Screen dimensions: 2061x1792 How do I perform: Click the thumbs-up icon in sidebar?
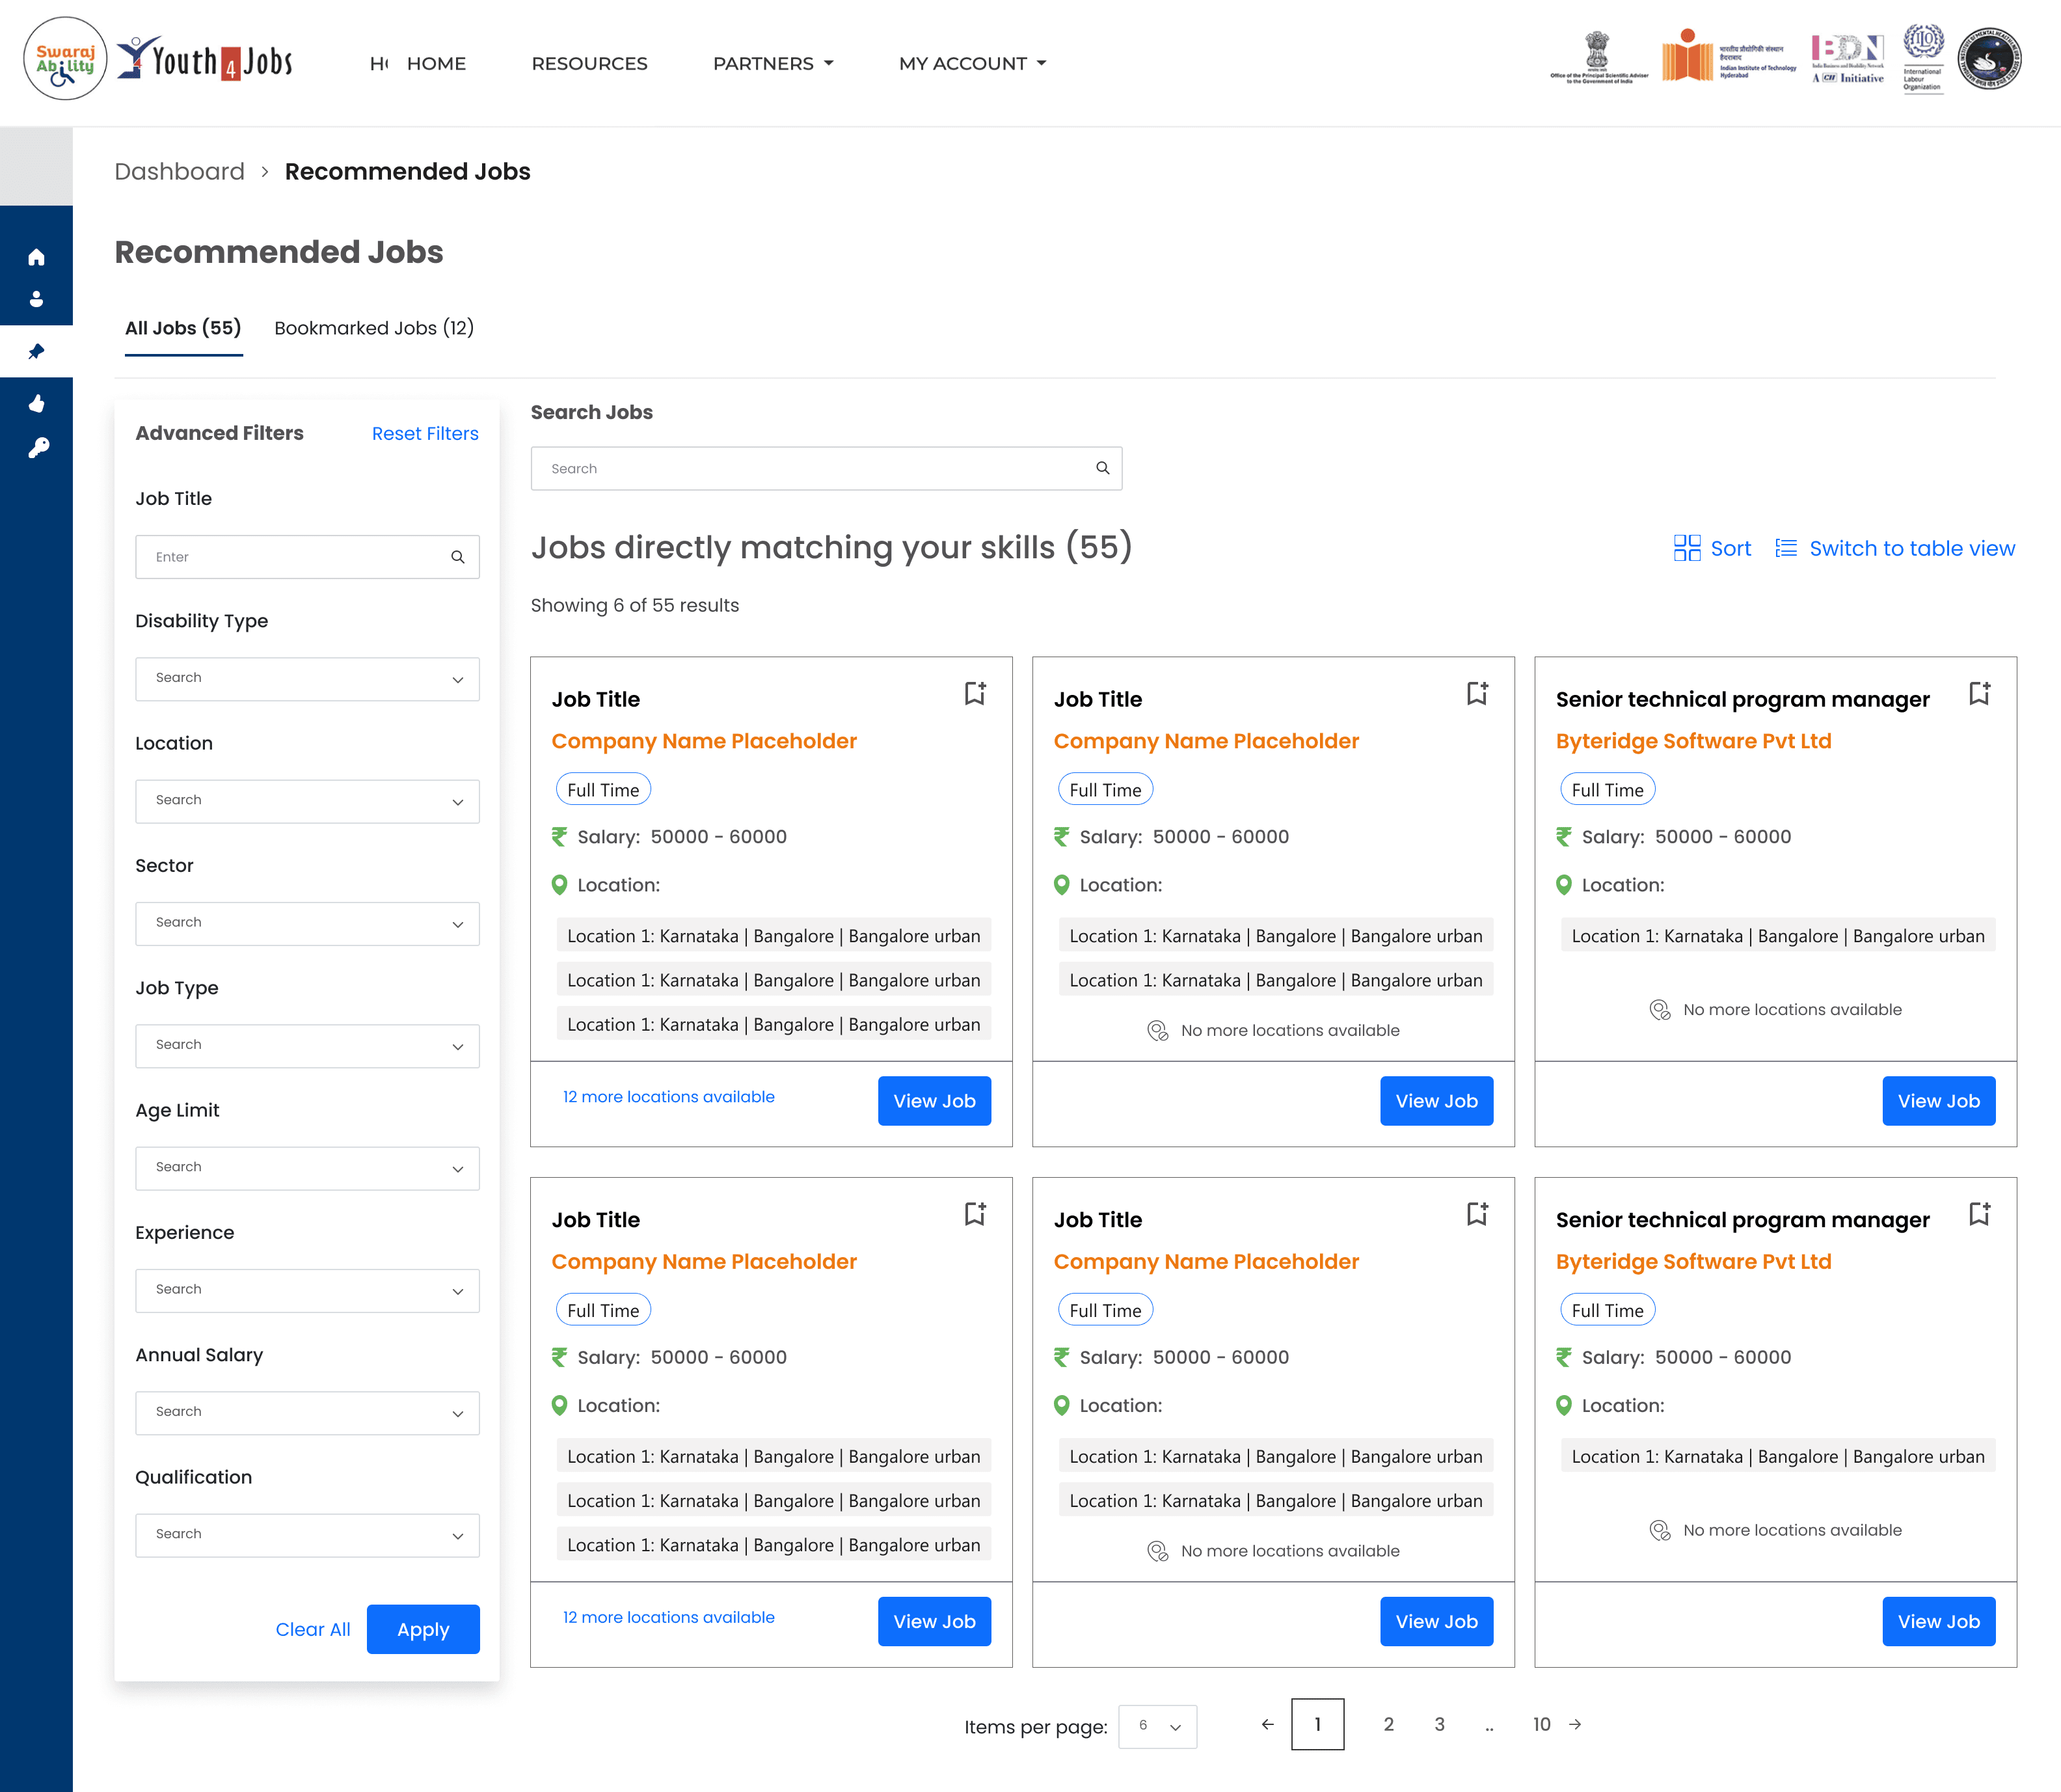pyautogui.click(x=36, y=403)
